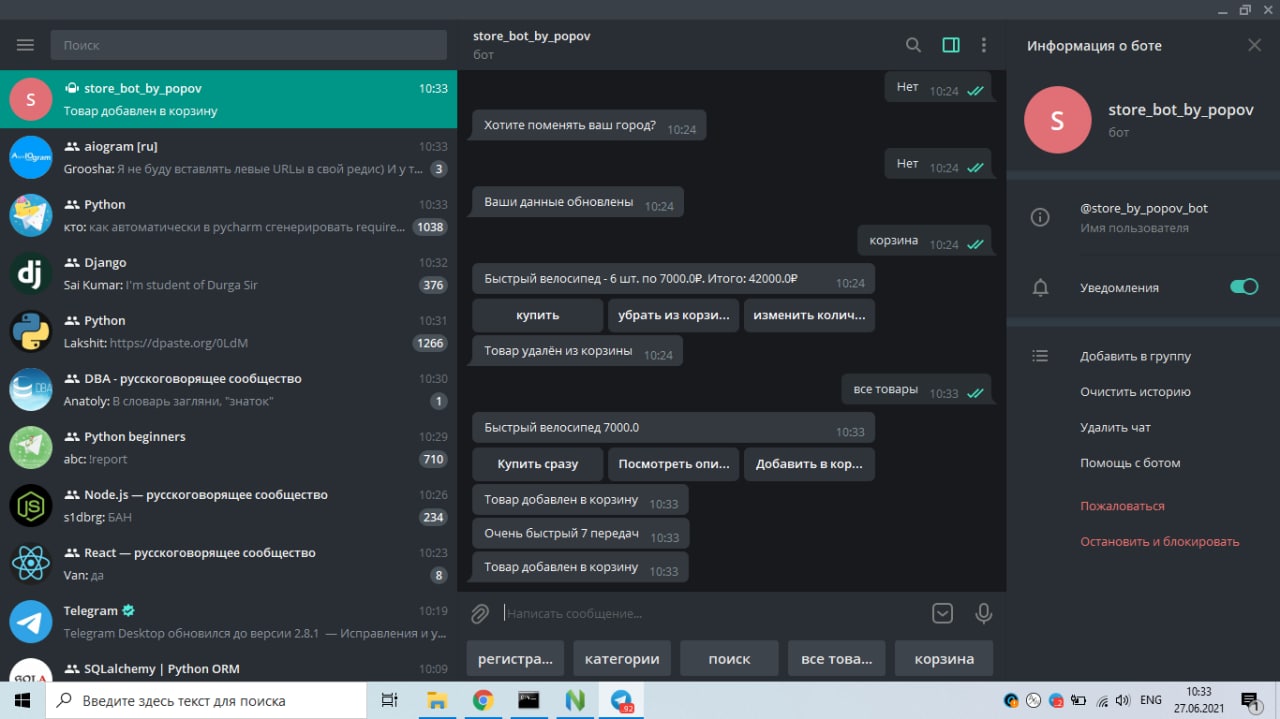Image resolution: width=1280 pixels, height=719 pixels.
Task: Open the DBA русскоговорящее сообщество chat
Action: coord(228,390)
